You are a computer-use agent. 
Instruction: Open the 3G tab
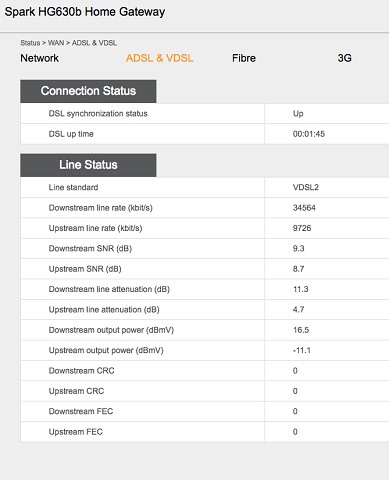(344, 58)
